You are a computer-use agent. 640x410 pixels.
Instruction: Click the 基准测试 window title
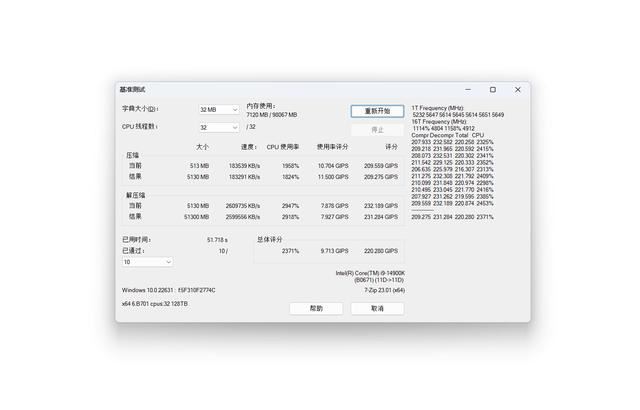(132, 89)
